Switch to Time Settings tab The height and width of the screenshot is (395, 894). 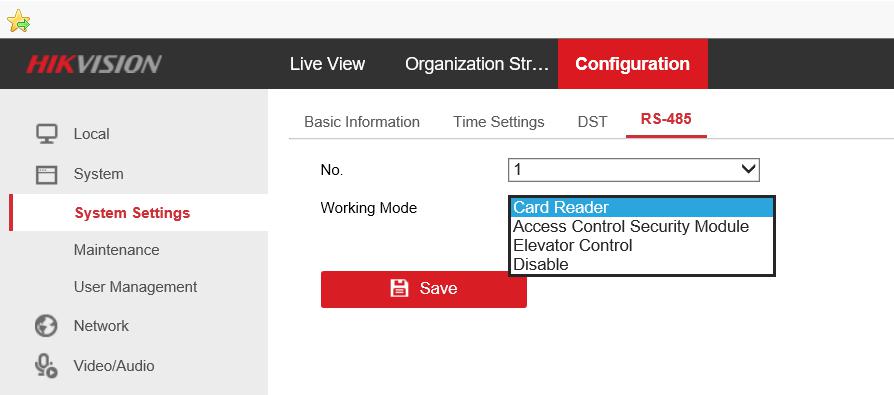click(499, 122)
